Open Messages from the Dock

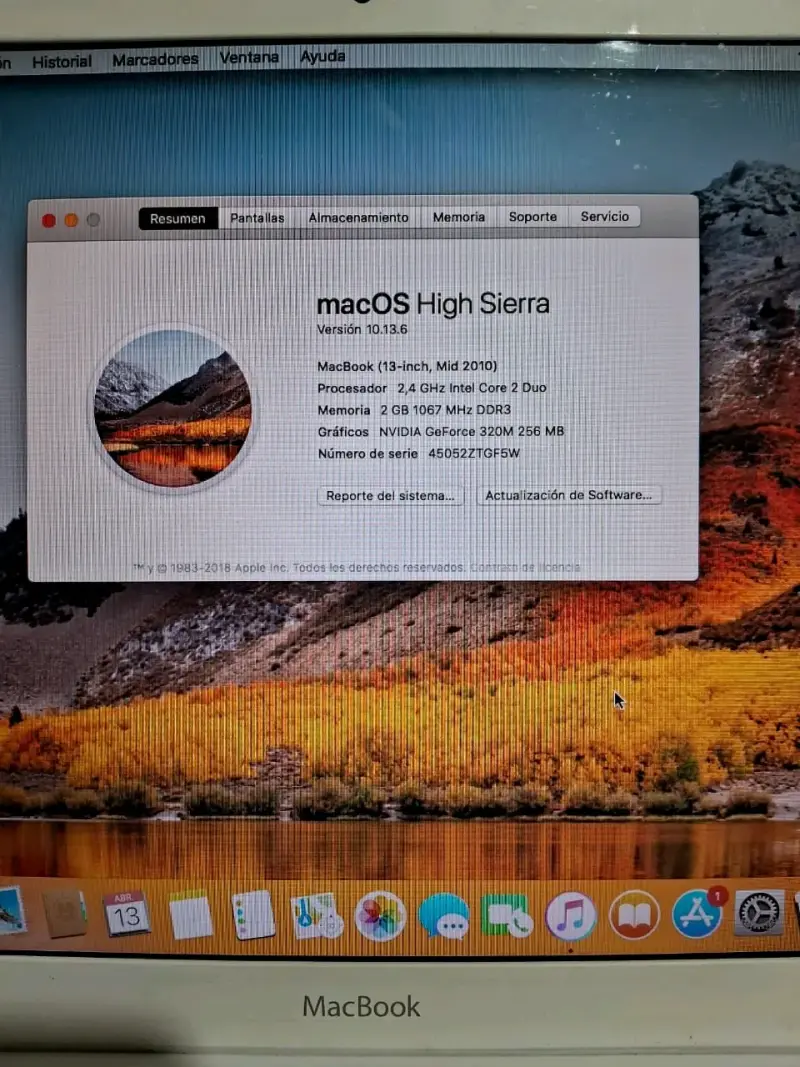[x=444, y=916]
